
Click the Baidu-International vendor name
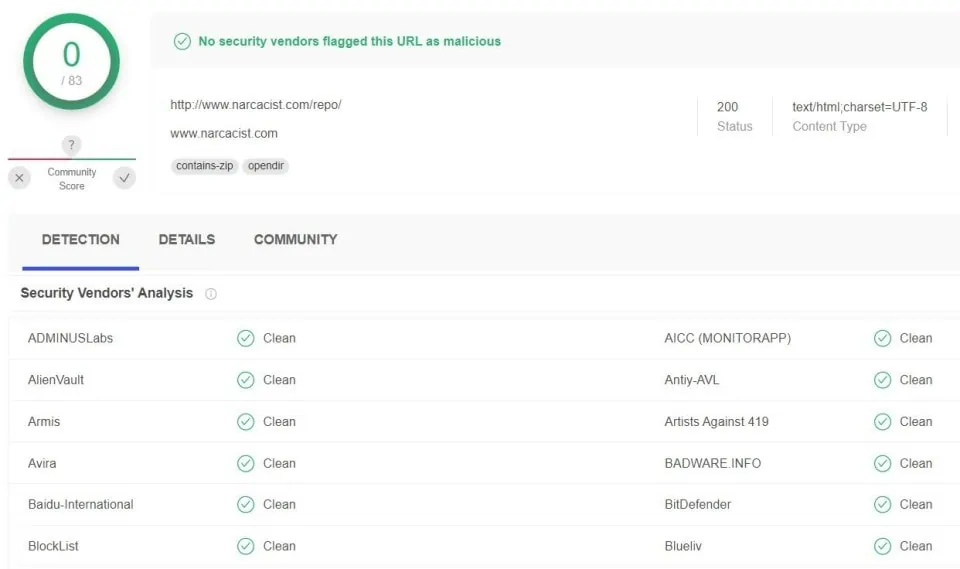(x=81, y=504)
